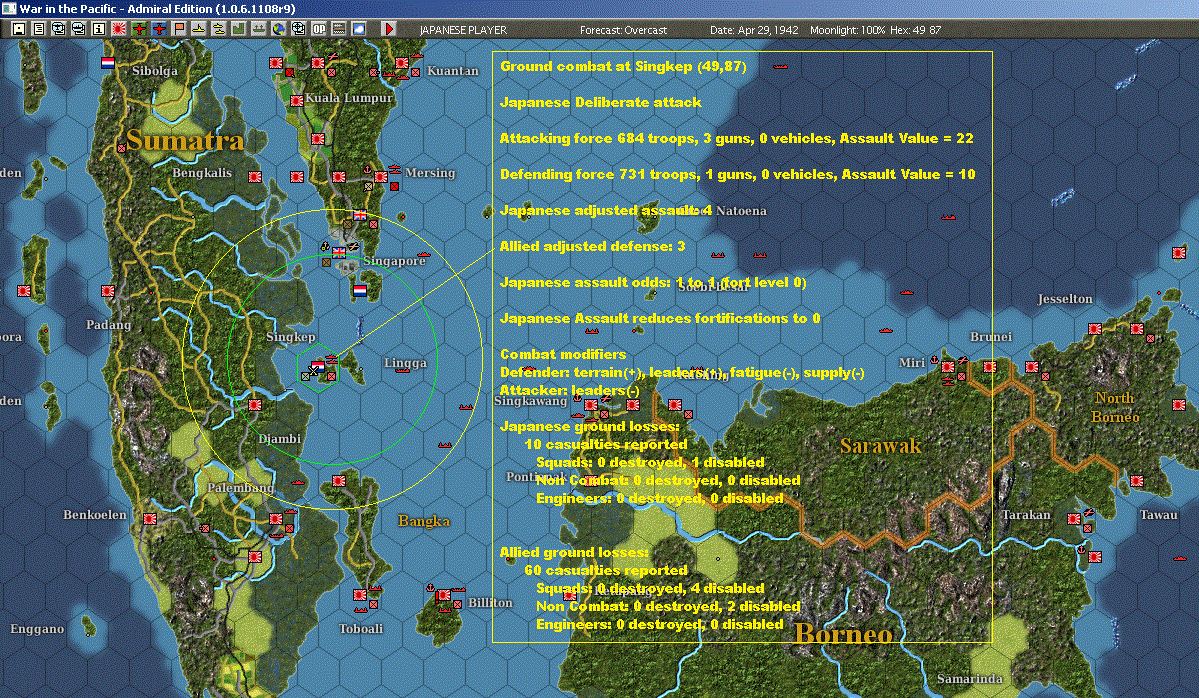Viewport: 1199px width, 698px height.
Task: Click 'Forecast: Overcast' in top bar
Action: point(623,30)
